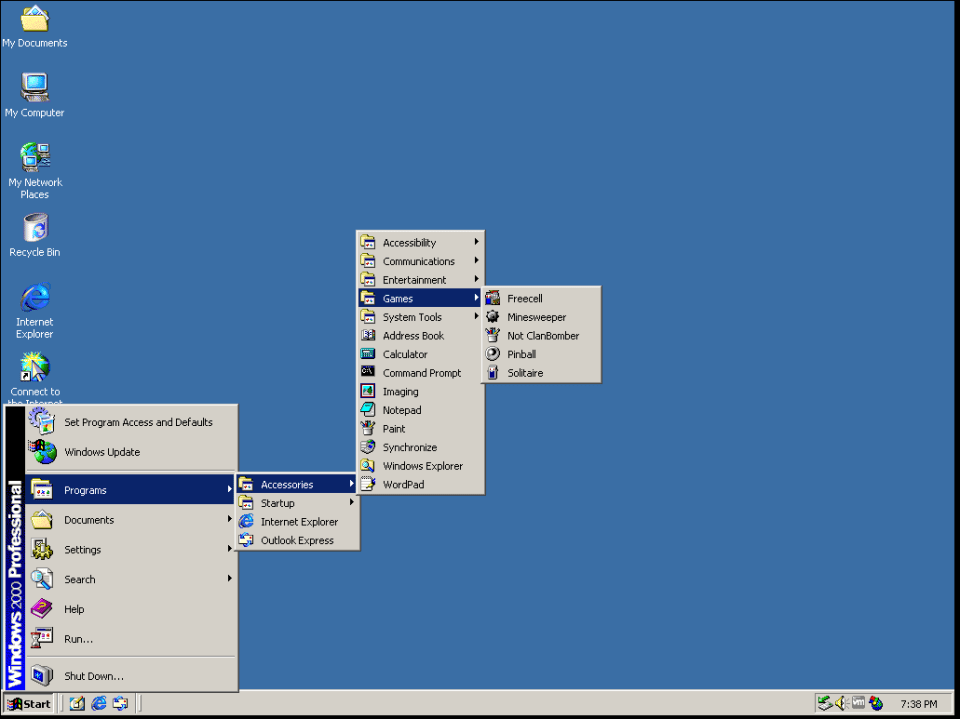Open Run... dialog from Start menu
The width and height of the screenshot is (960, 719).
click(78, 639)
